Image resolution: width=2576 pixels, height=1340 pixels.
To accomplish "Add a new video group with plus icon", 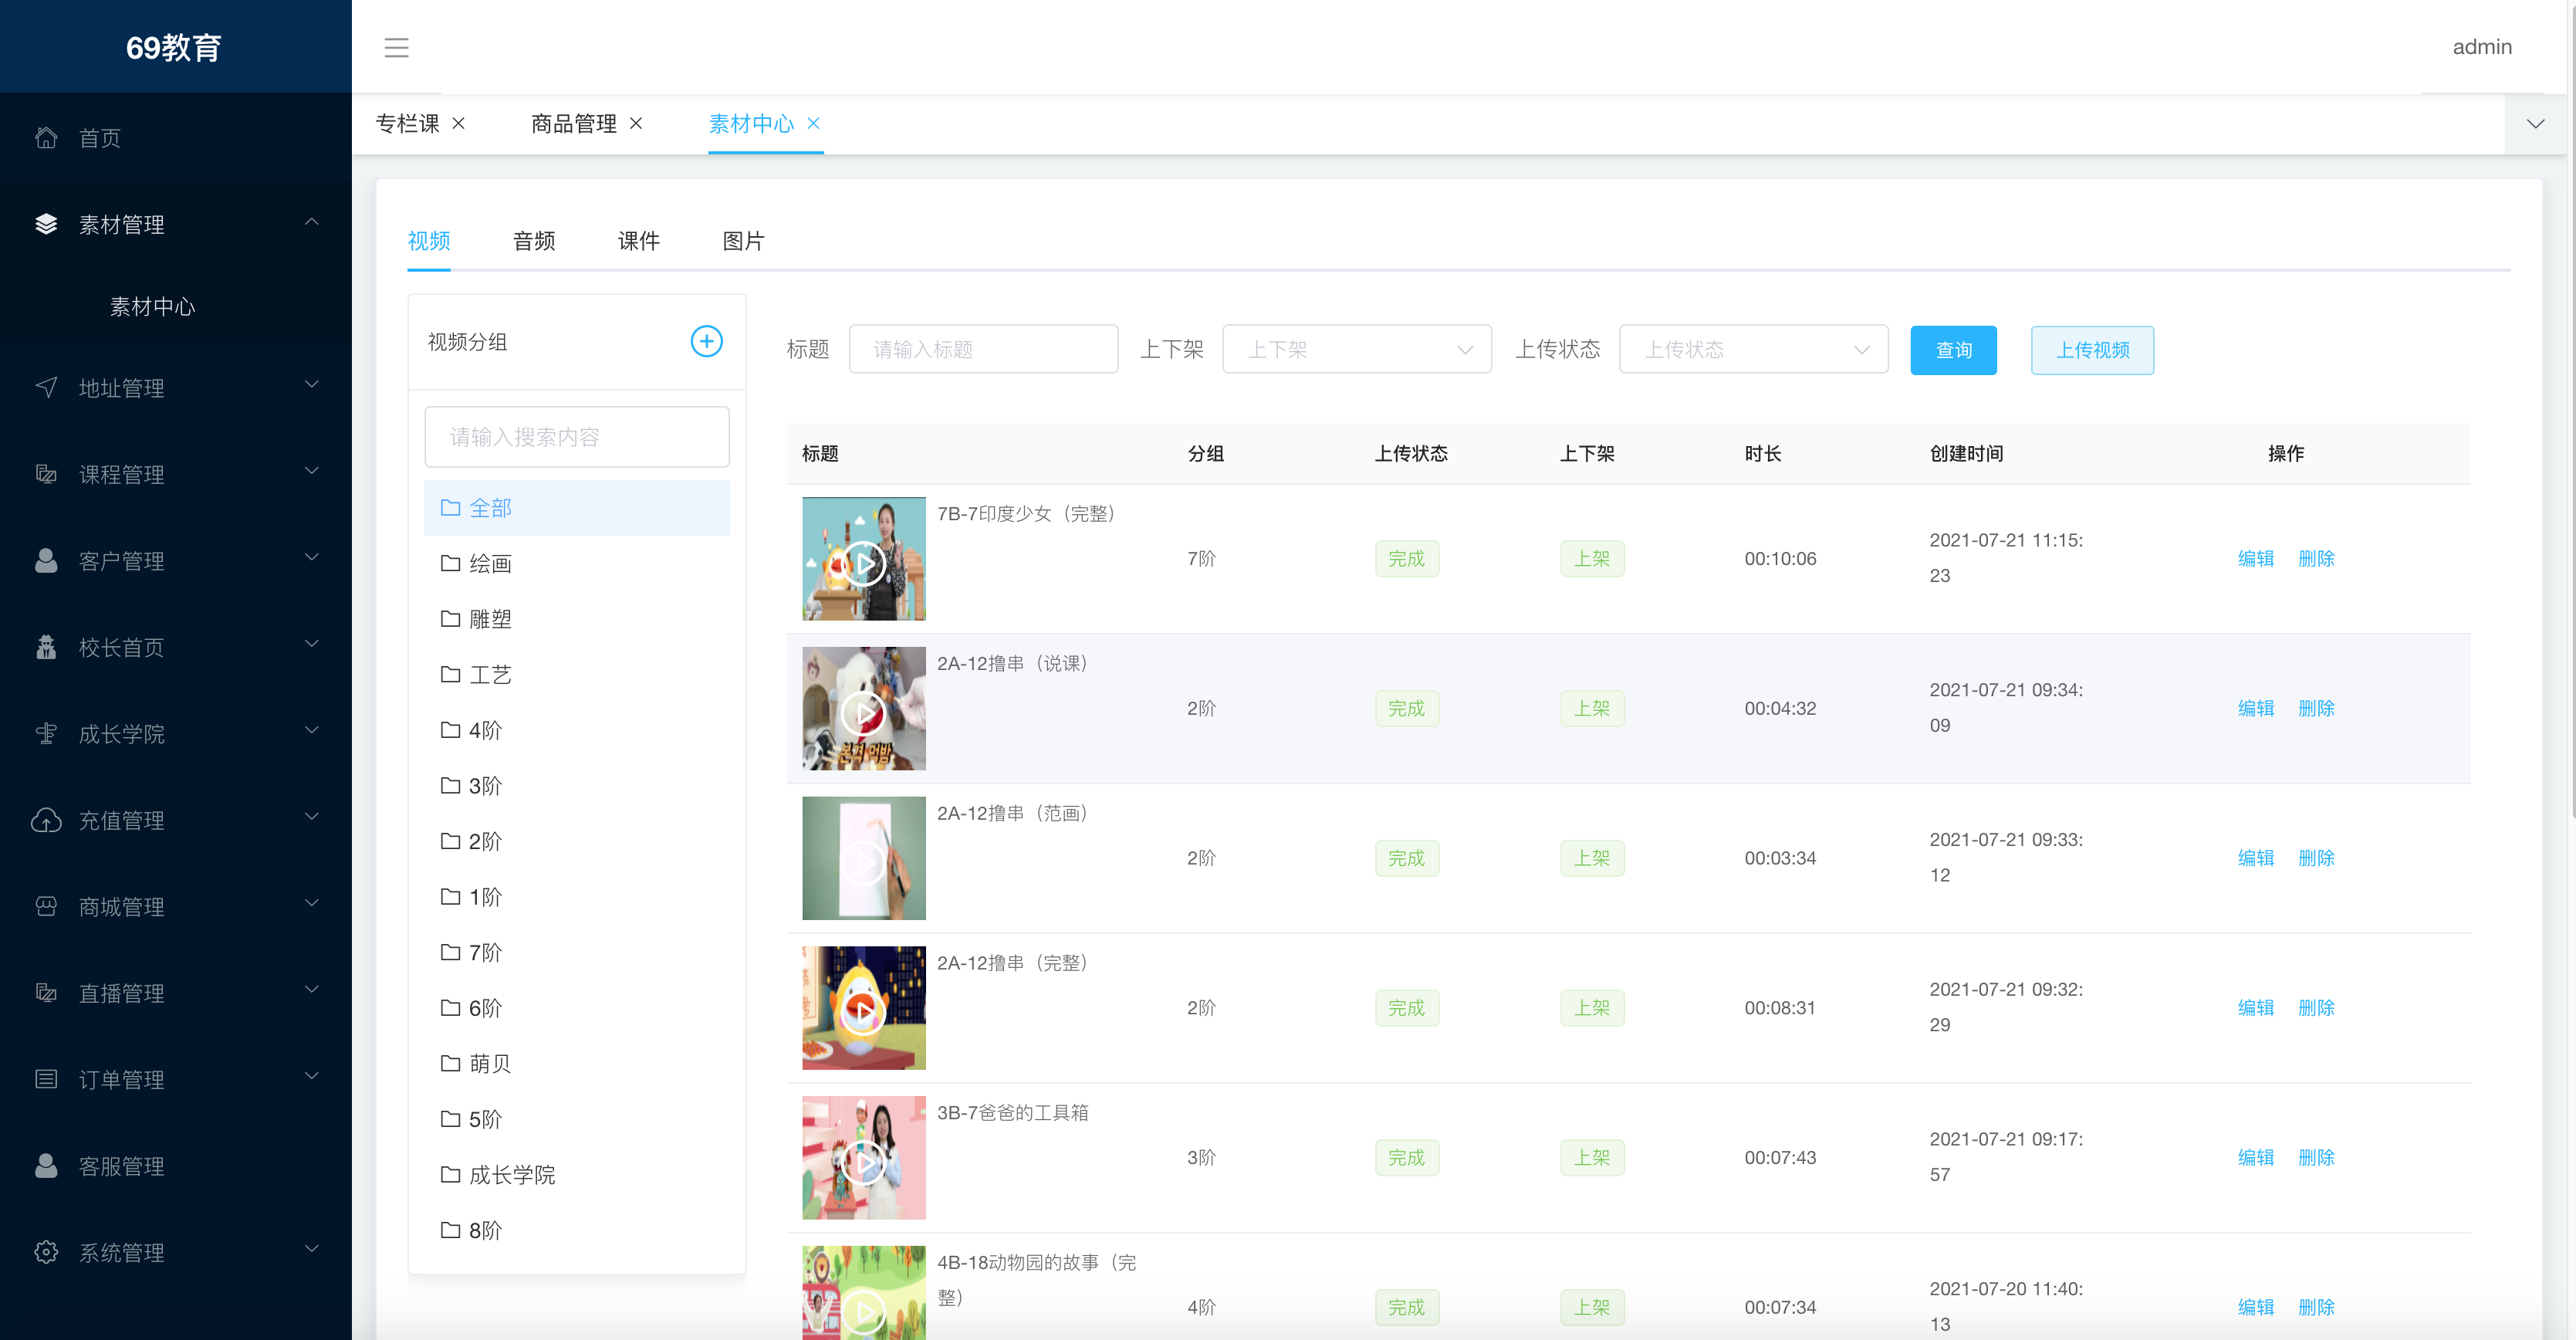I will (x=706, y=341).
